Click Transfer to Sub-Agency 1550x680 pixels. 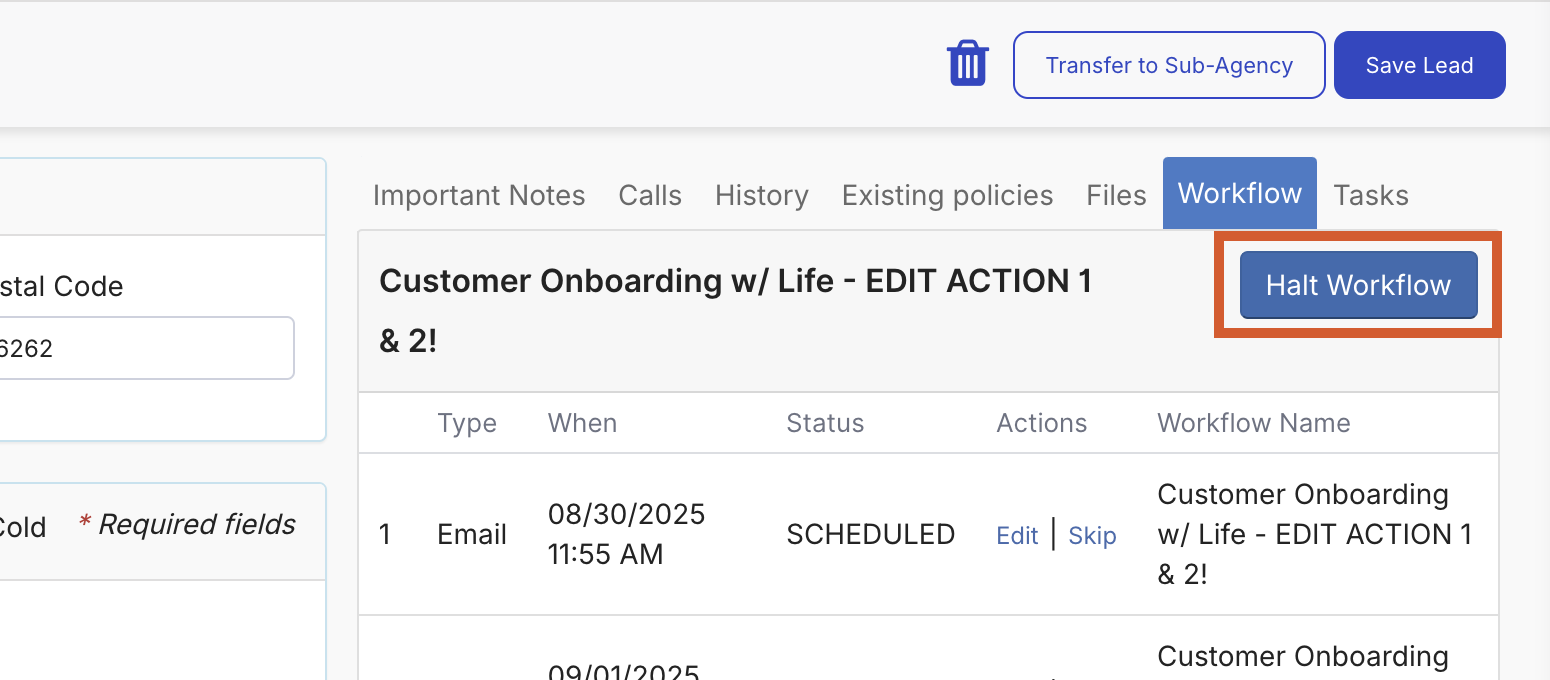(1168, 64)
